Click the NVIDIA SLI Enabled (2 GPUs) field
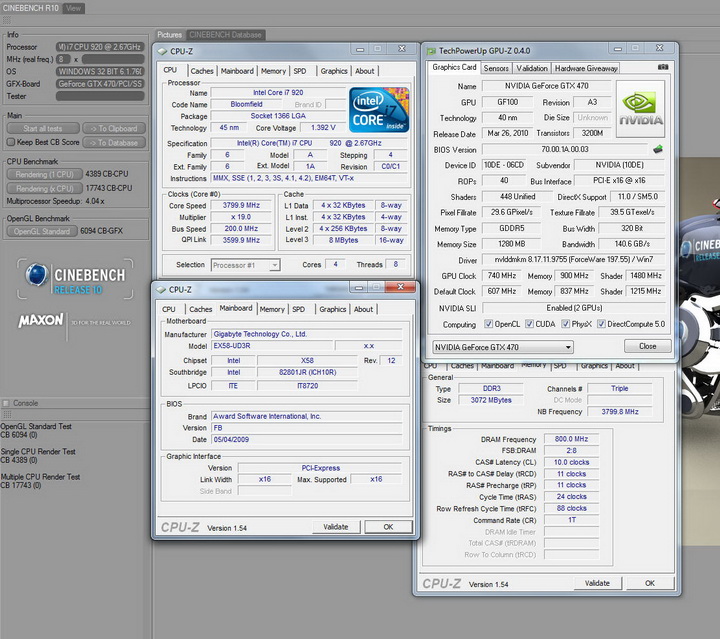Screen dimensions: 720x639 tap(574, 308)
